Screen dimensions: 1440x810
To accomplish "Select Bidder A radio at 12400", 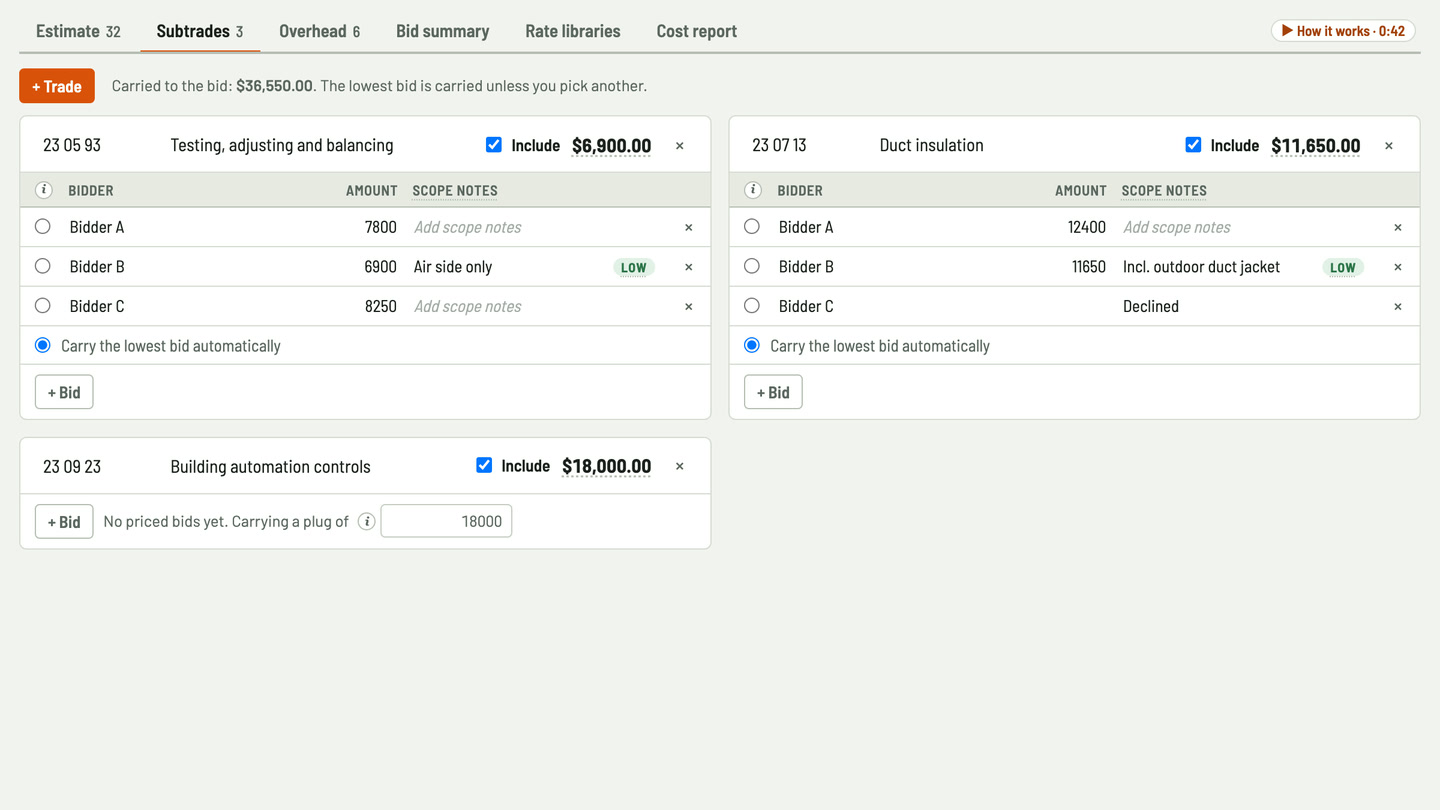I will point(752,227).
